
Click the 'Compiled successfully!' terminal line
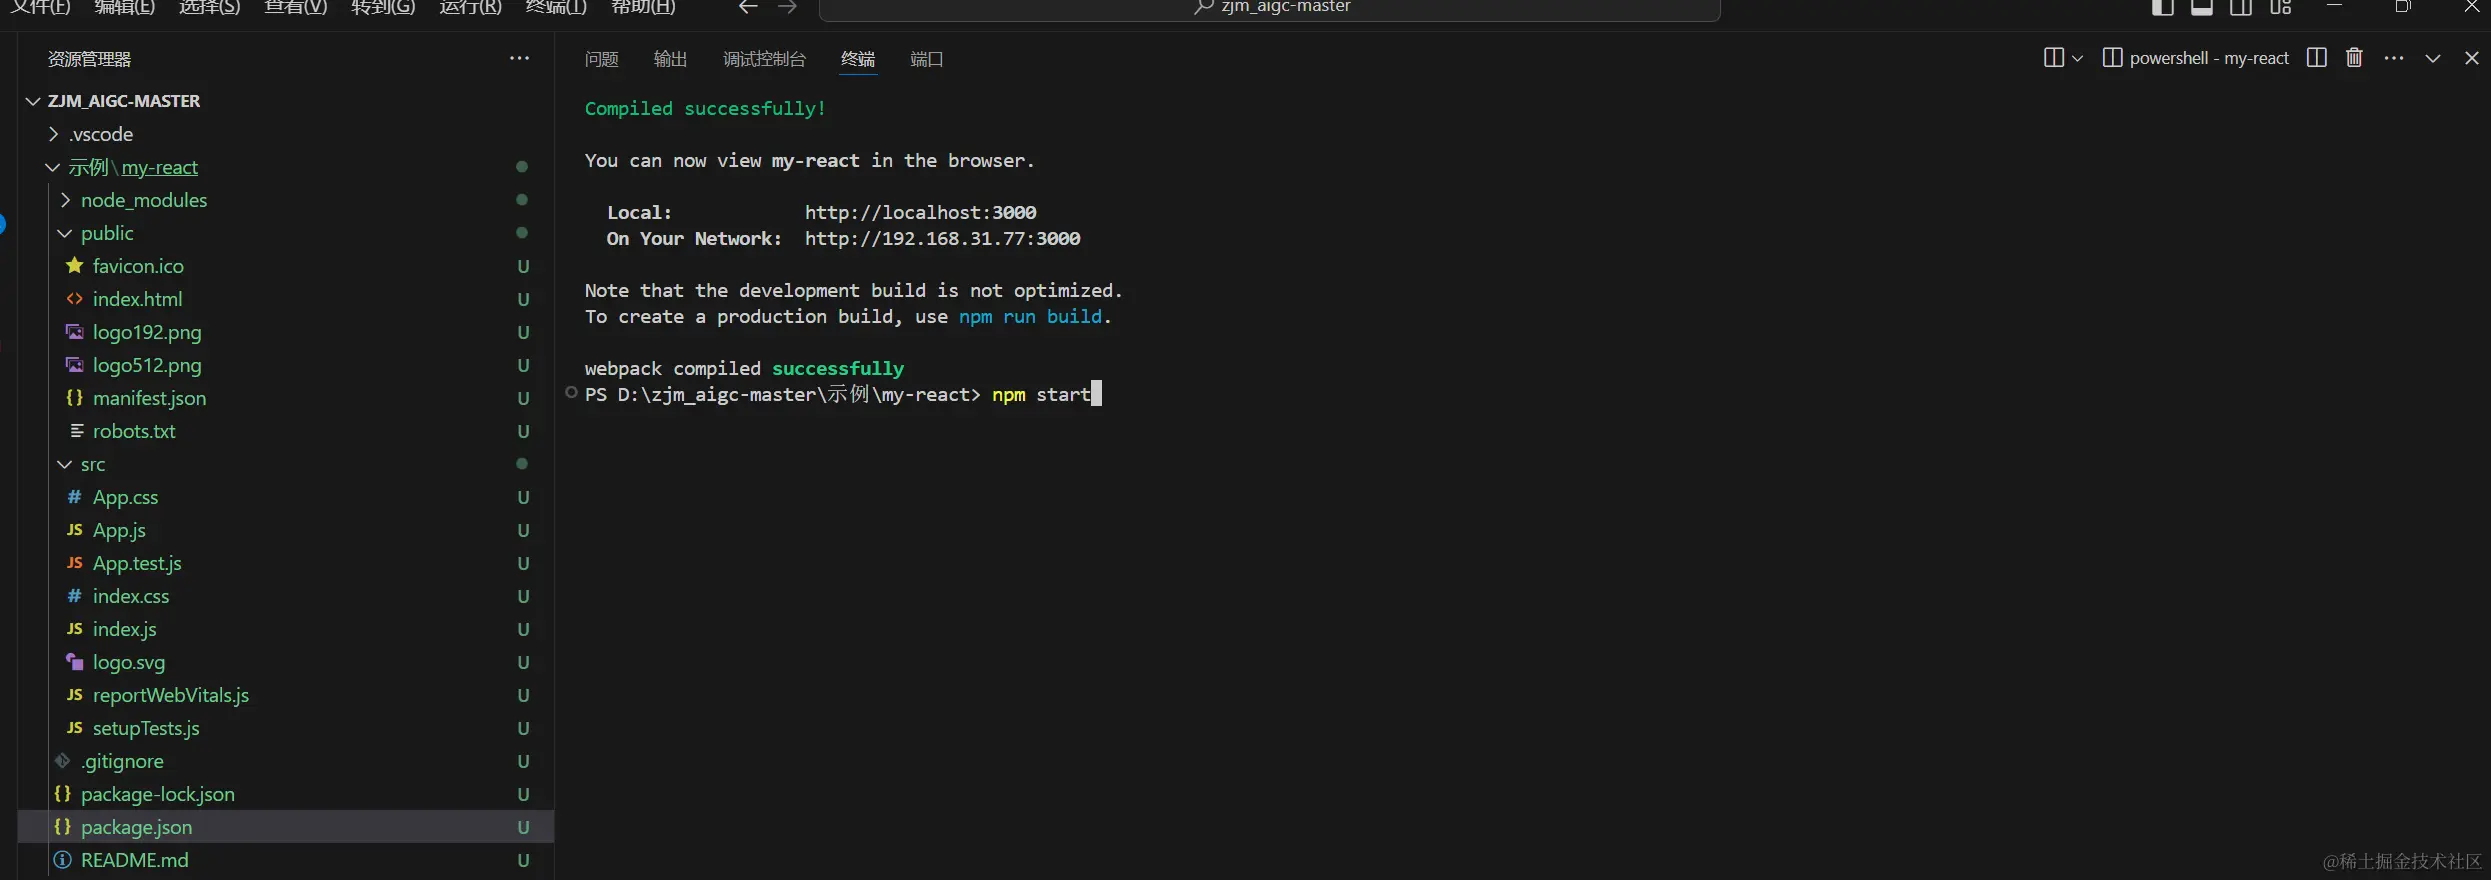705,108
